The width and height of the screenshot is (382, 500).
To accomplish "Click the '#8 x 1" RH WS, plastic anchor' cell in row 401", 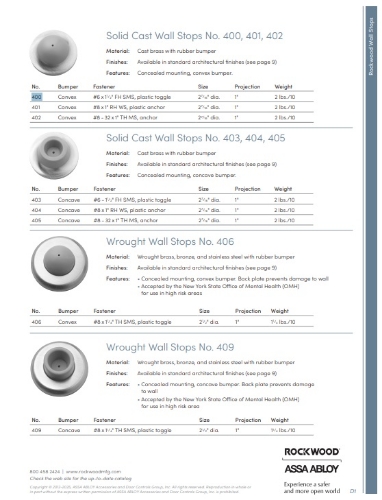I will (129, 107).
